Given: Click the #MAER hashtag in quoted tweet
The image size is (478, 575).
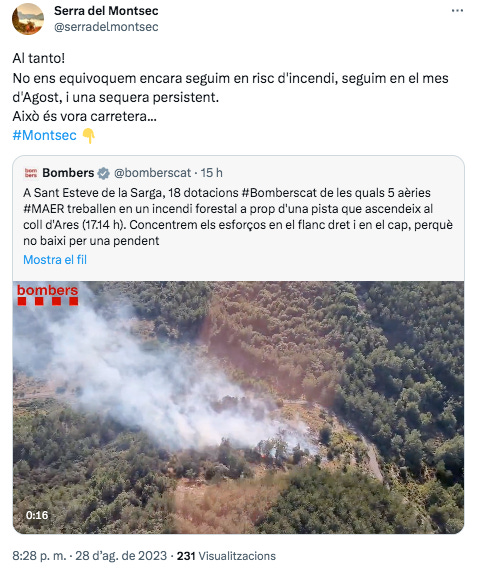Looking at the screenshot, I should [x=44, y=209].
